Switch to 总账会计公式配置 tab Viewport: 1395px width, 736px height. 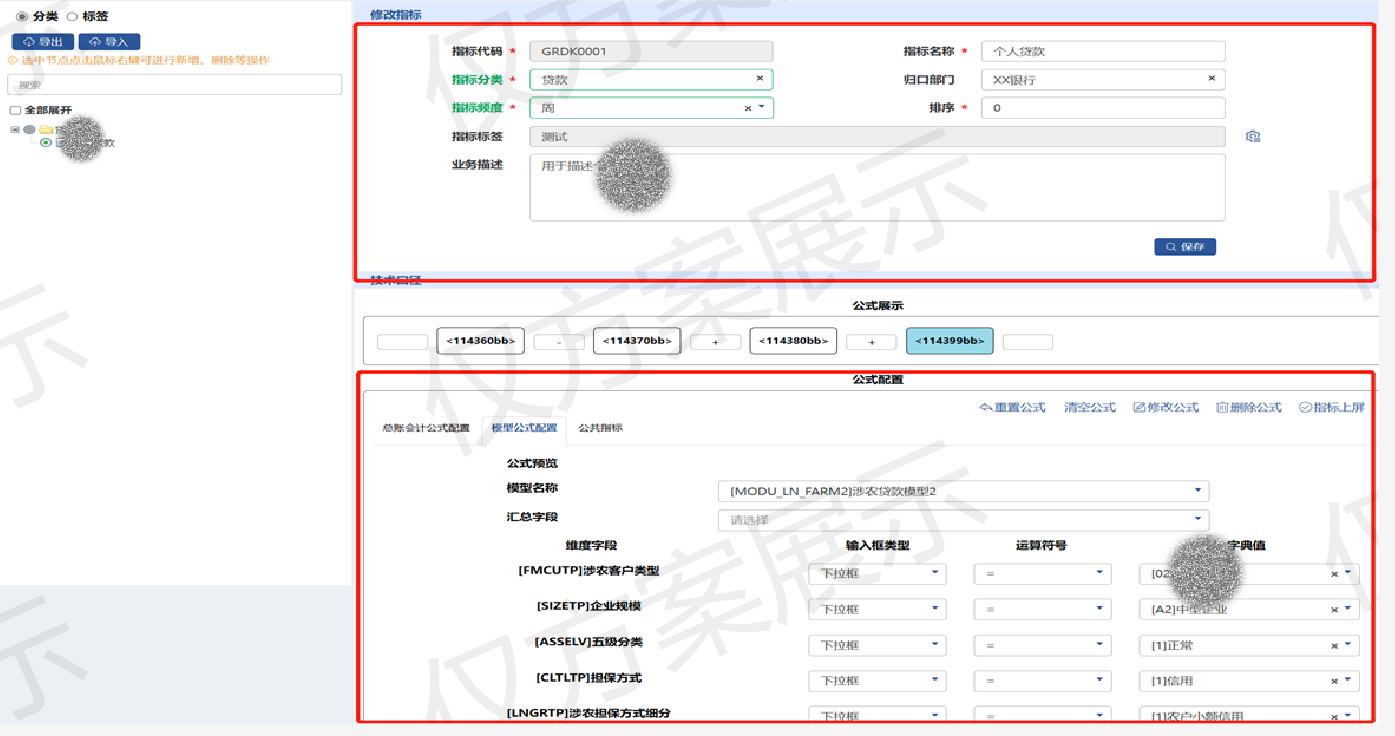click(x=426, y=428)
